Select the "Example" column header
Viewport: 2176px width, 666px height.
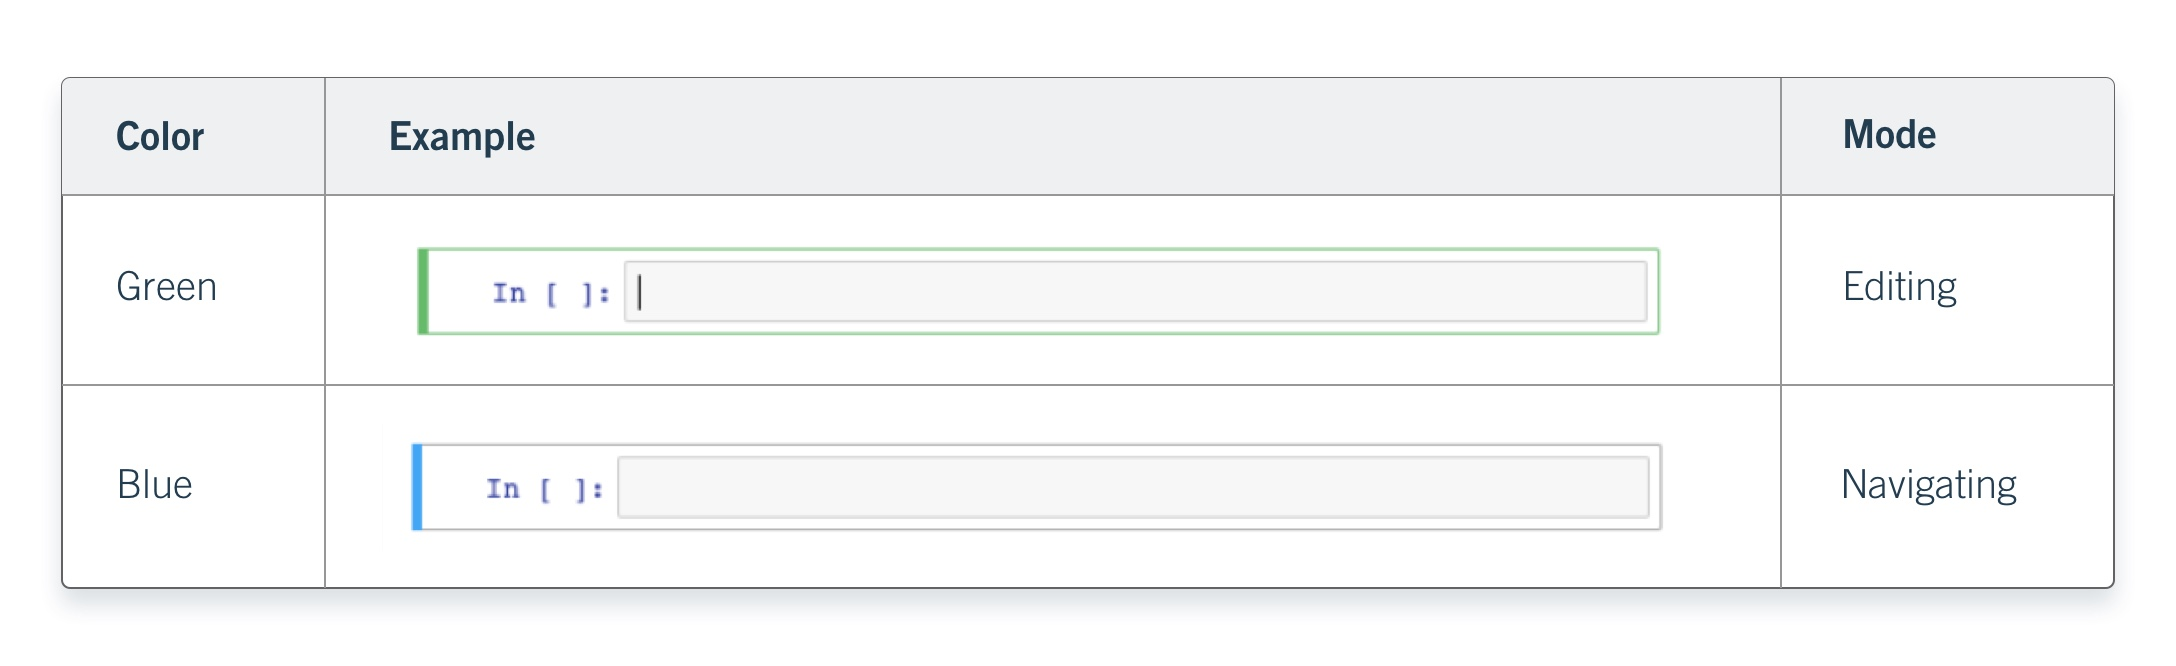(x=462, y=137)
